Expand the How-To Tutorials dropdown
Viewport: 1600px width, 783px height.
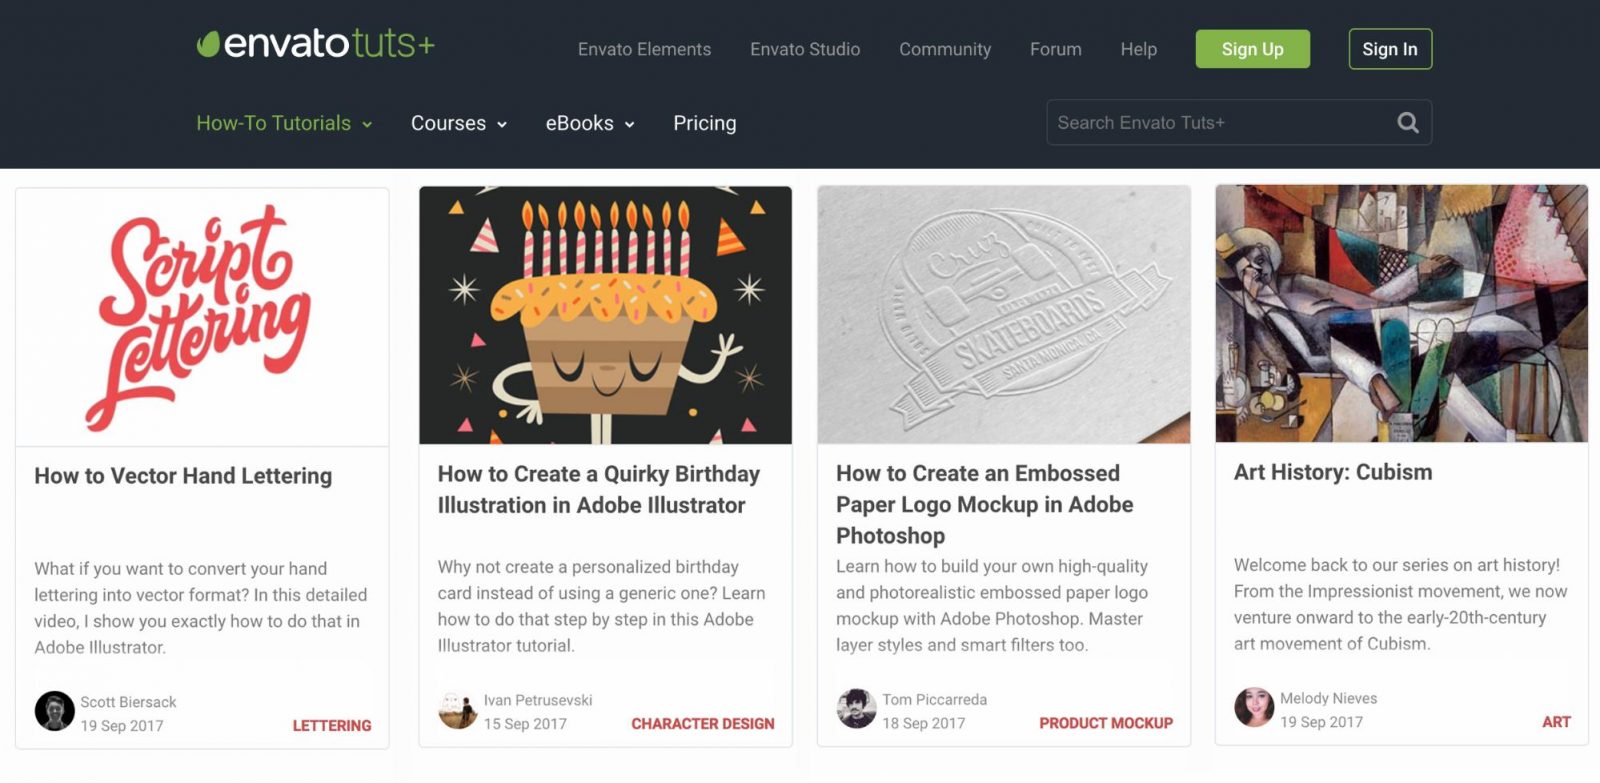pyautogui.click(x=284, y=123)
